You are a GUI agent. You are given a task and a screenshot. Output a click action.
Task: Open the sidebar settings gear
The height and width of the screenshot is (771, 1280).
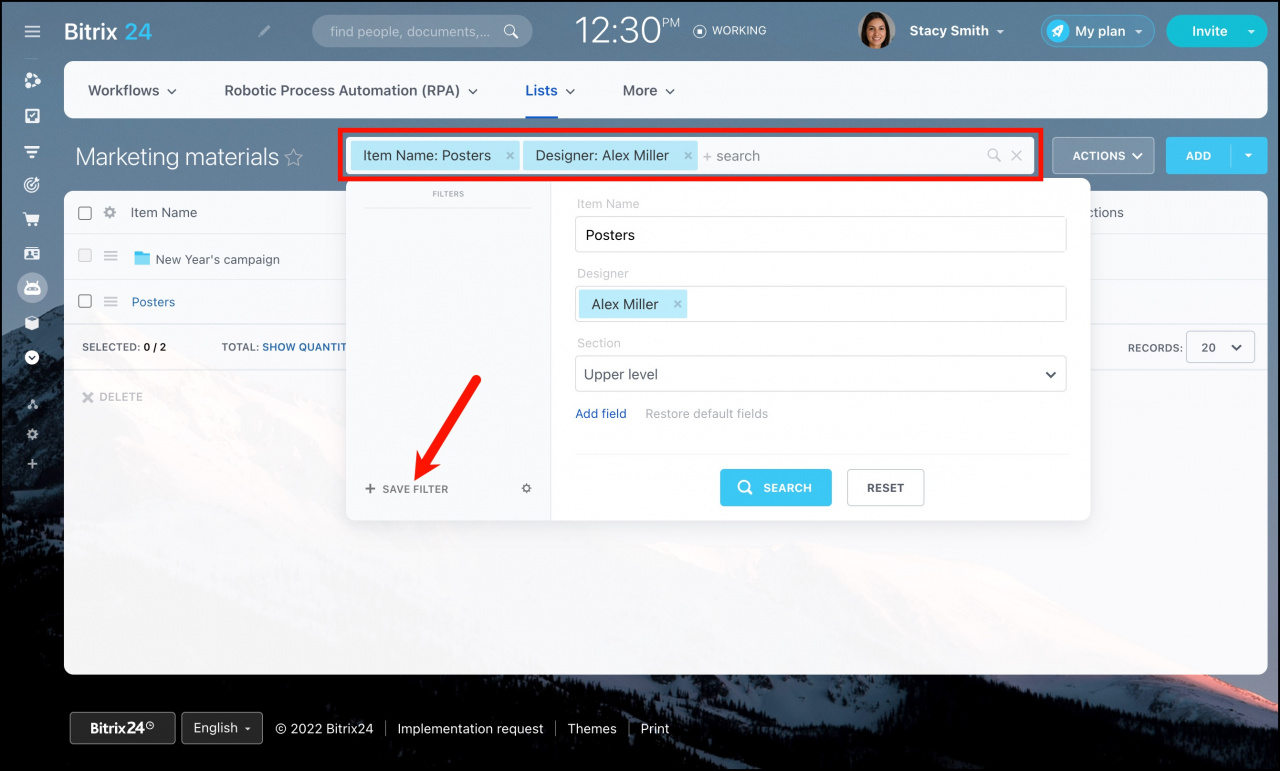pos(32,434)
